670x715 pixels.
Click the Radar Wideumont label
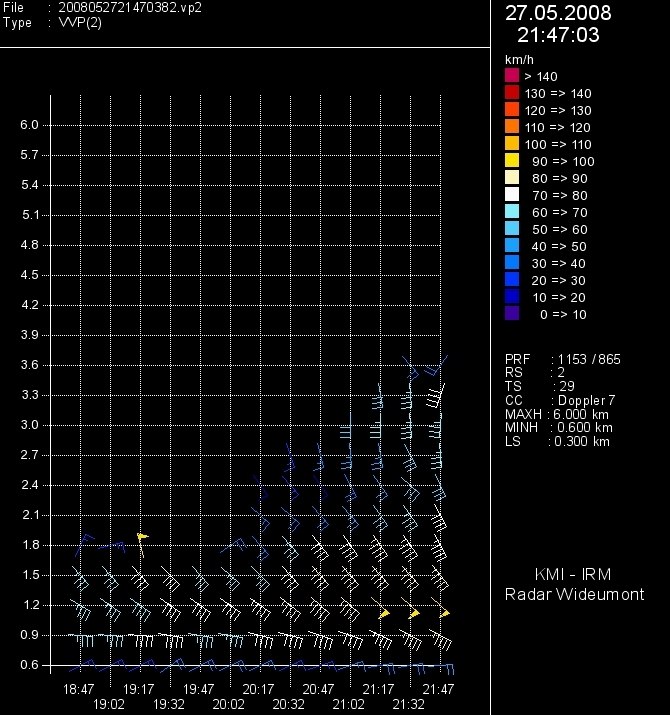tap(574, 595)
